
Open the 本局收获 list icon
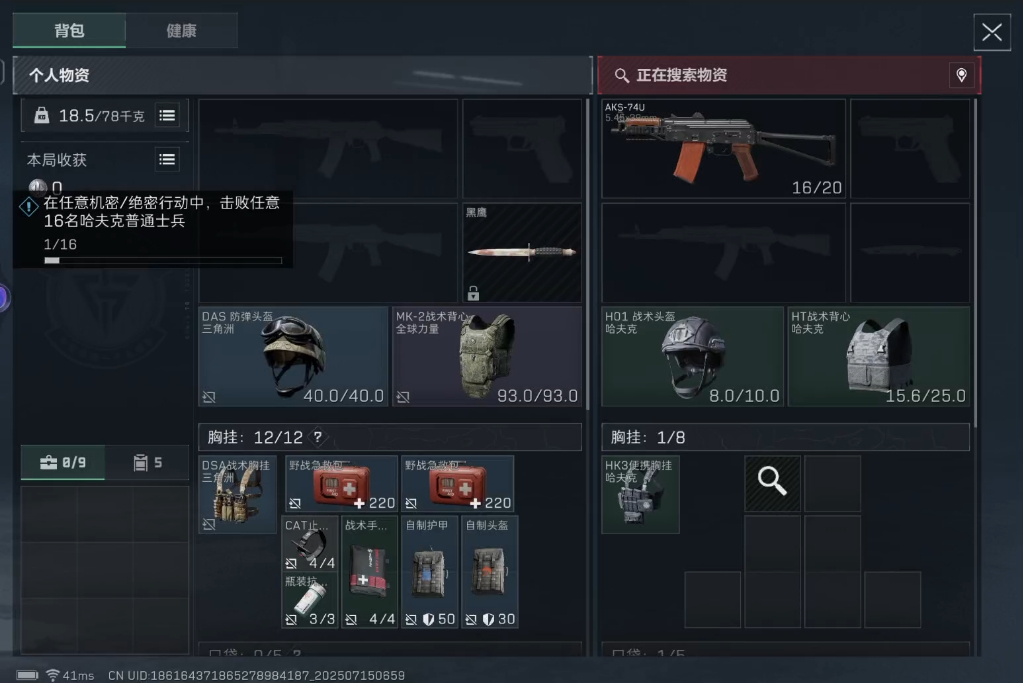pyautogui.click(x=167, y=159)
